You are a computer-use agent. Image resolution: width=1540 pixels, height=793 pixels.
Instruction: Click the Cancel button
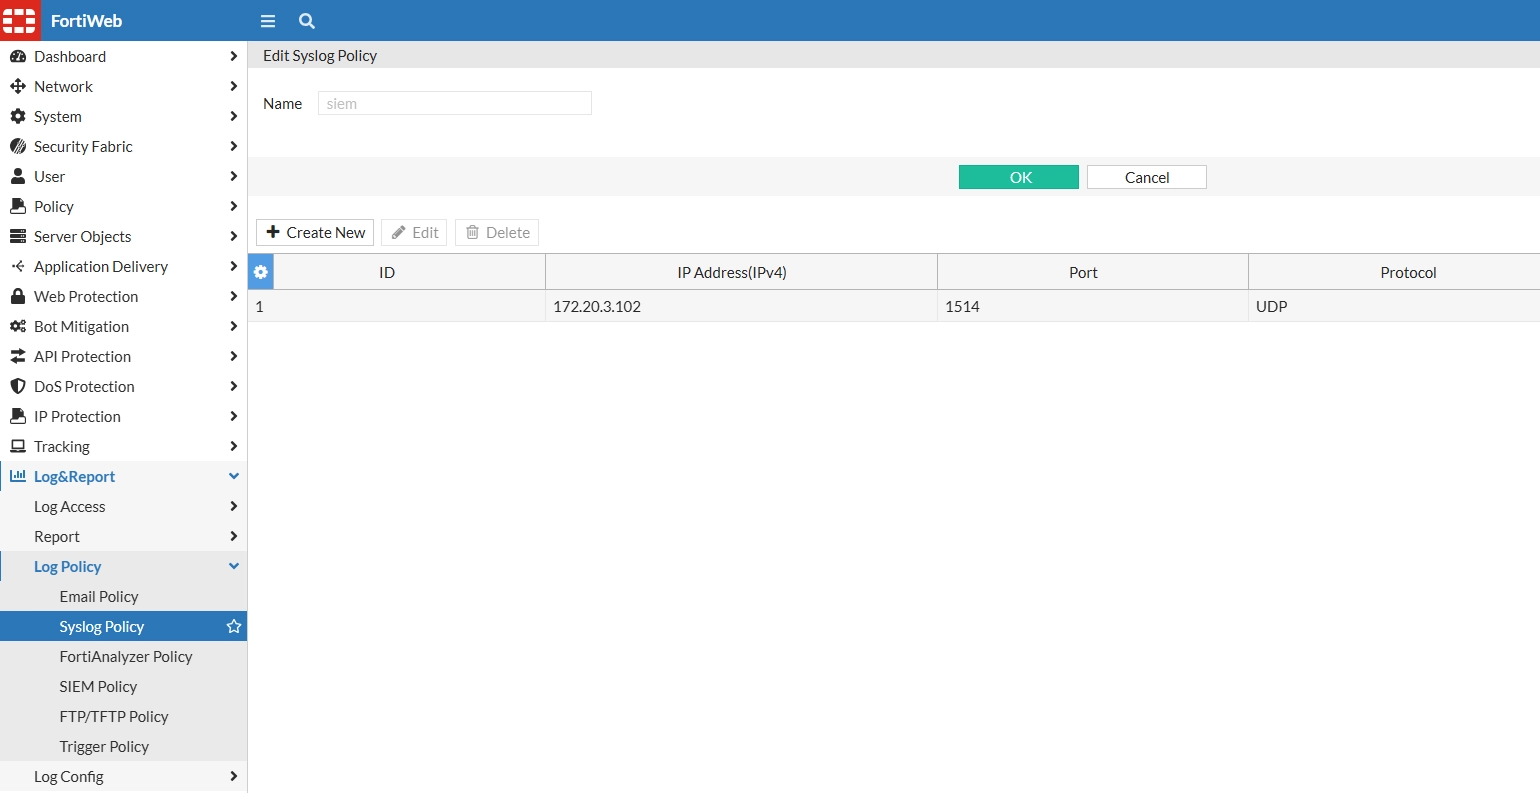point(1147,177)
